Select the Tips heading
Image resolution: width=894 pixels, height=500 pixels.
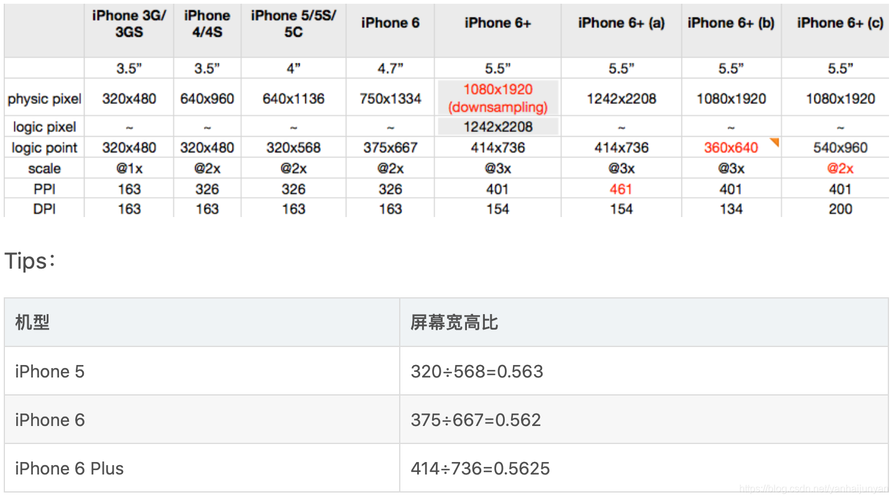[30, 261]
